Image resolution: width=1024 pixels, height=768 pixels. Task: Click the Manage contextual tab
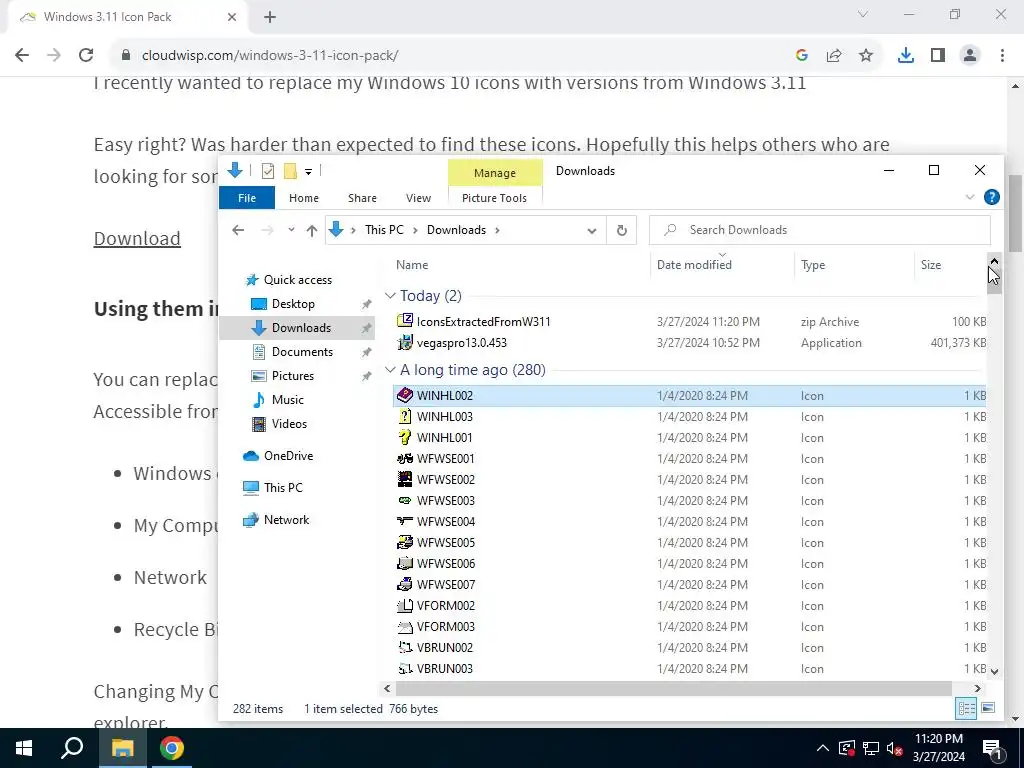click(495, 173)
